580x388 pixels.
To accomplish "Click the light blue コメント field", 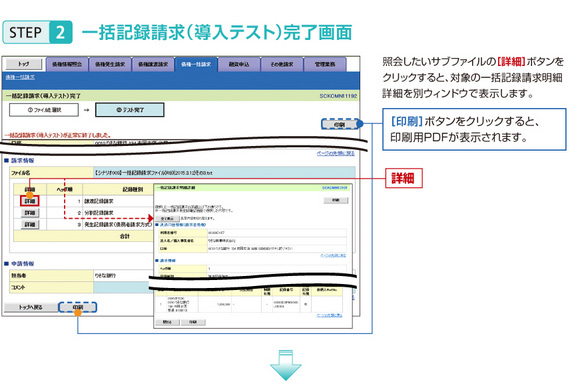I will [123, 287].
